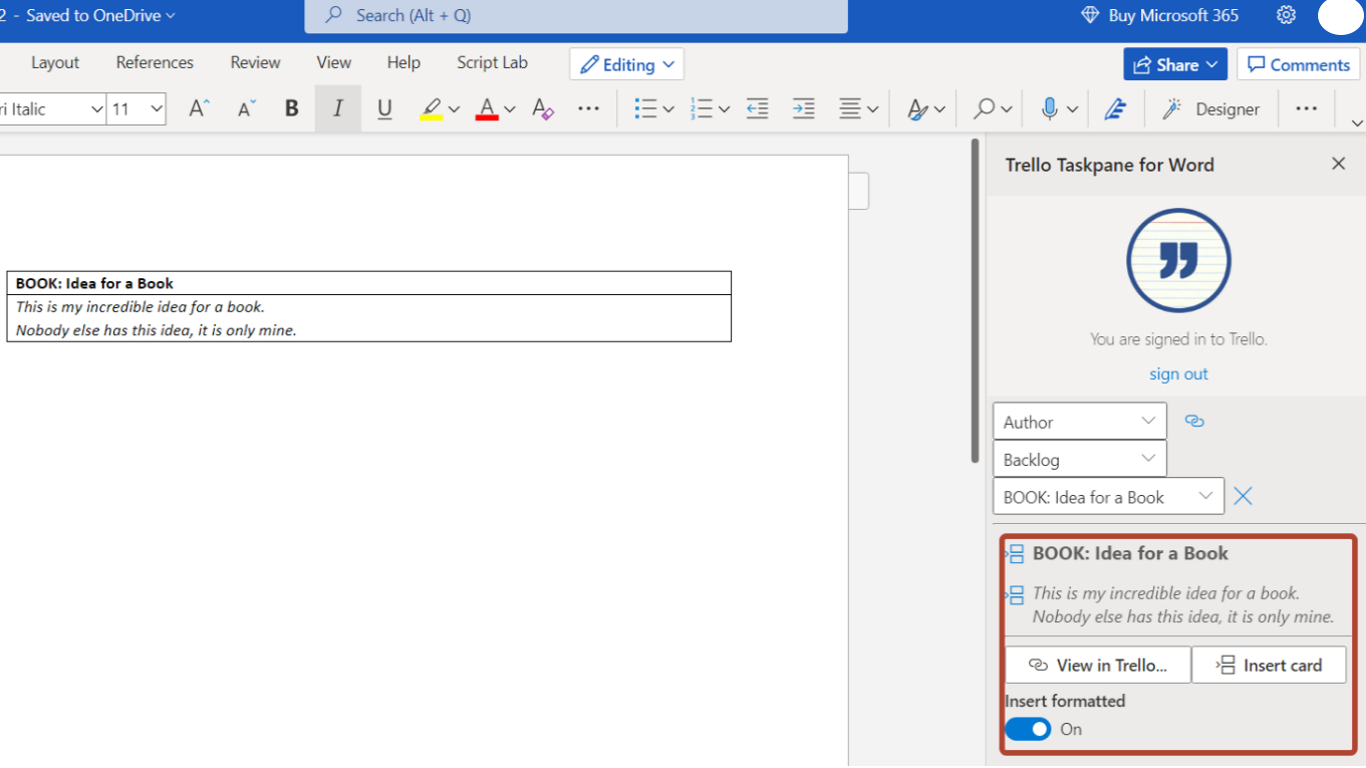This screenshot has width=1366, height=768.
Task: Apply yellow text highlight color
Action: tap(431, 109)
